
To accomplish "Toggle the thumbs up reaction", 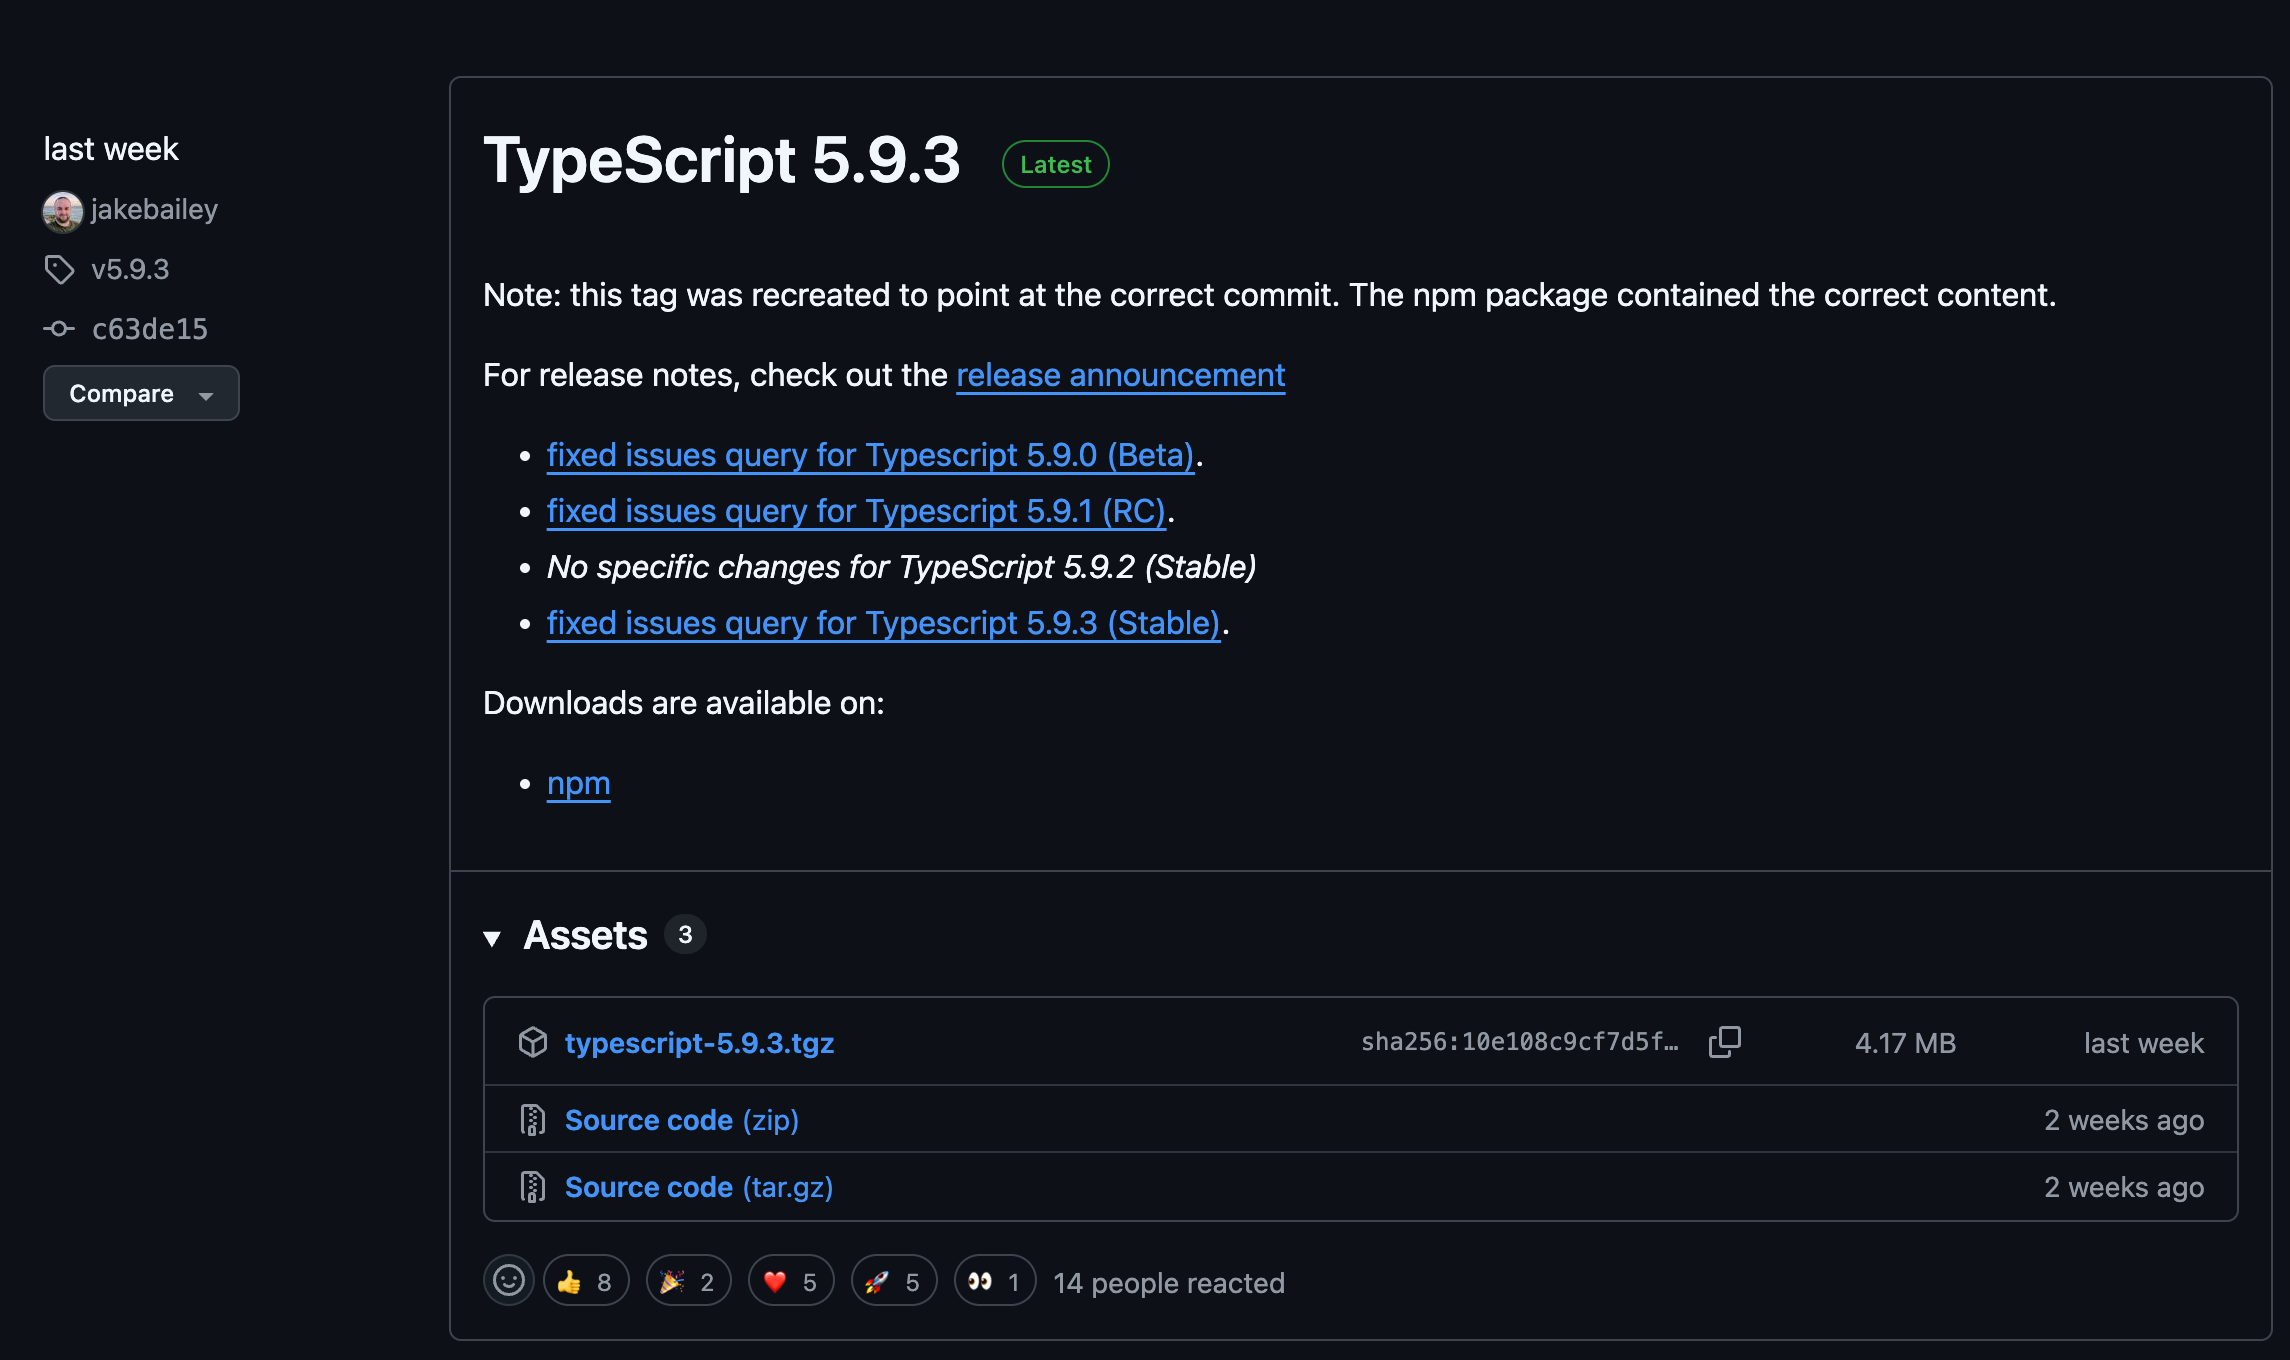I will pos(585,1281).
